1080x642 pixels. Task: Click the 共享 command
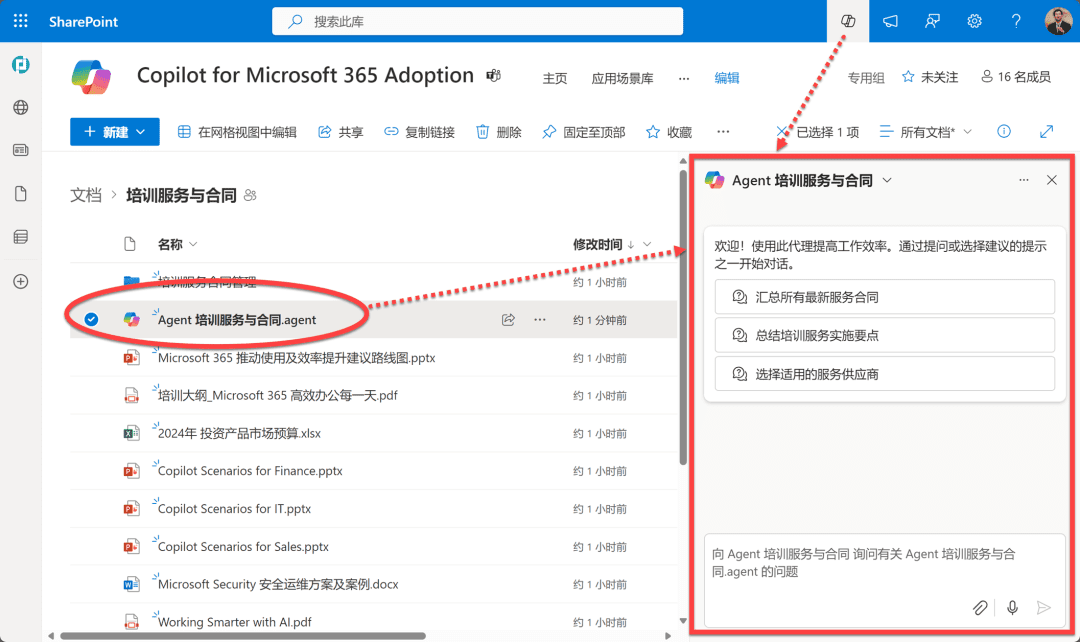click(340, 132)
